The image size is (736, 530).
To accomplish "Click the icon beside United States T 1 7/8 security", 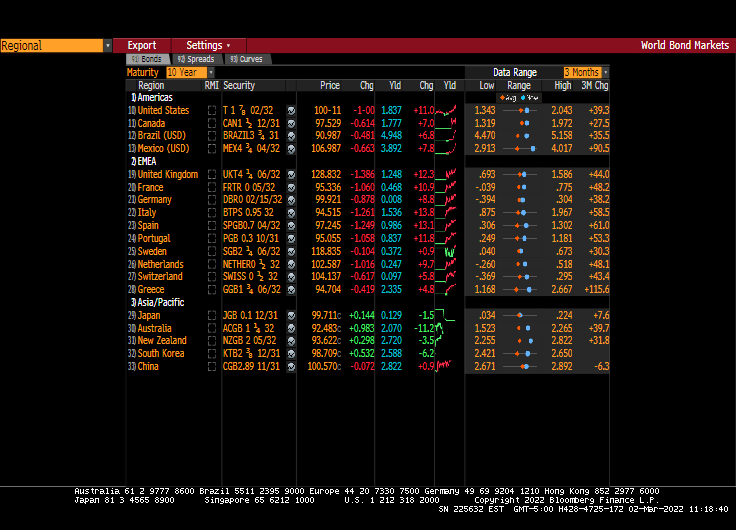I will click(x=291, y=110).
